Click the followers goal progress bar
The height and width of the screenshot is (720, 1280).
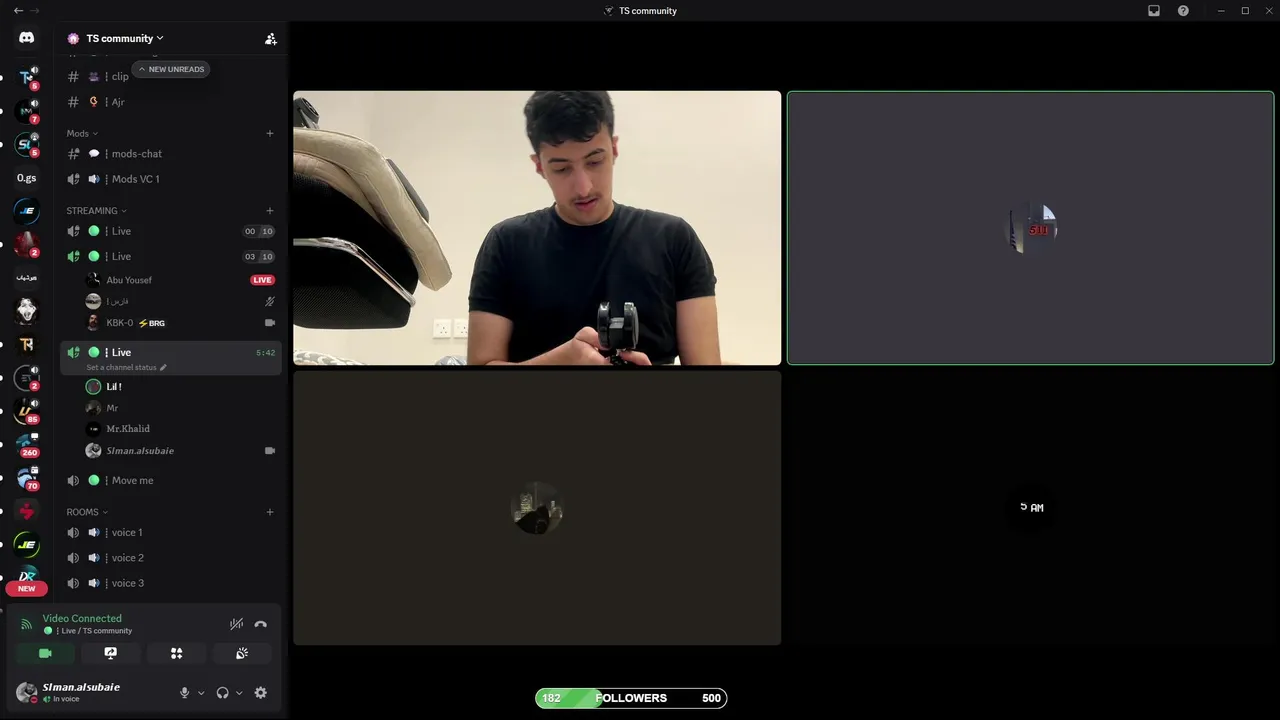(x=631, y=698)
